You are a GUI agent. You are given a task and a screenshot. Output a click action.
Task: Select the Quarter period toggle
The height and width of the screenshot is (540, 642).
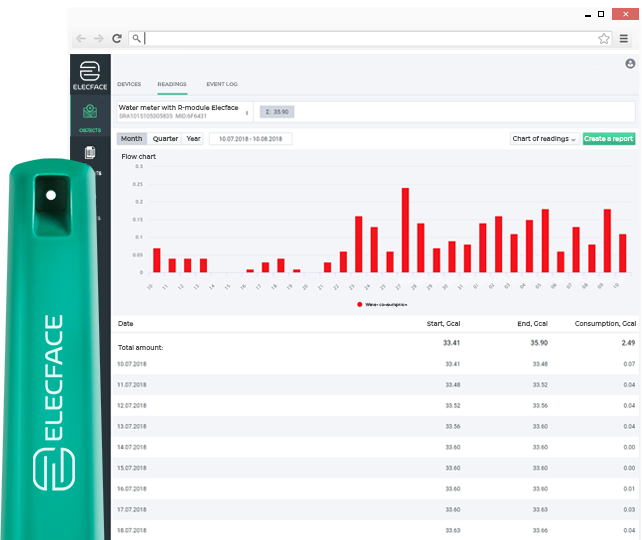(x=165, y=139)
